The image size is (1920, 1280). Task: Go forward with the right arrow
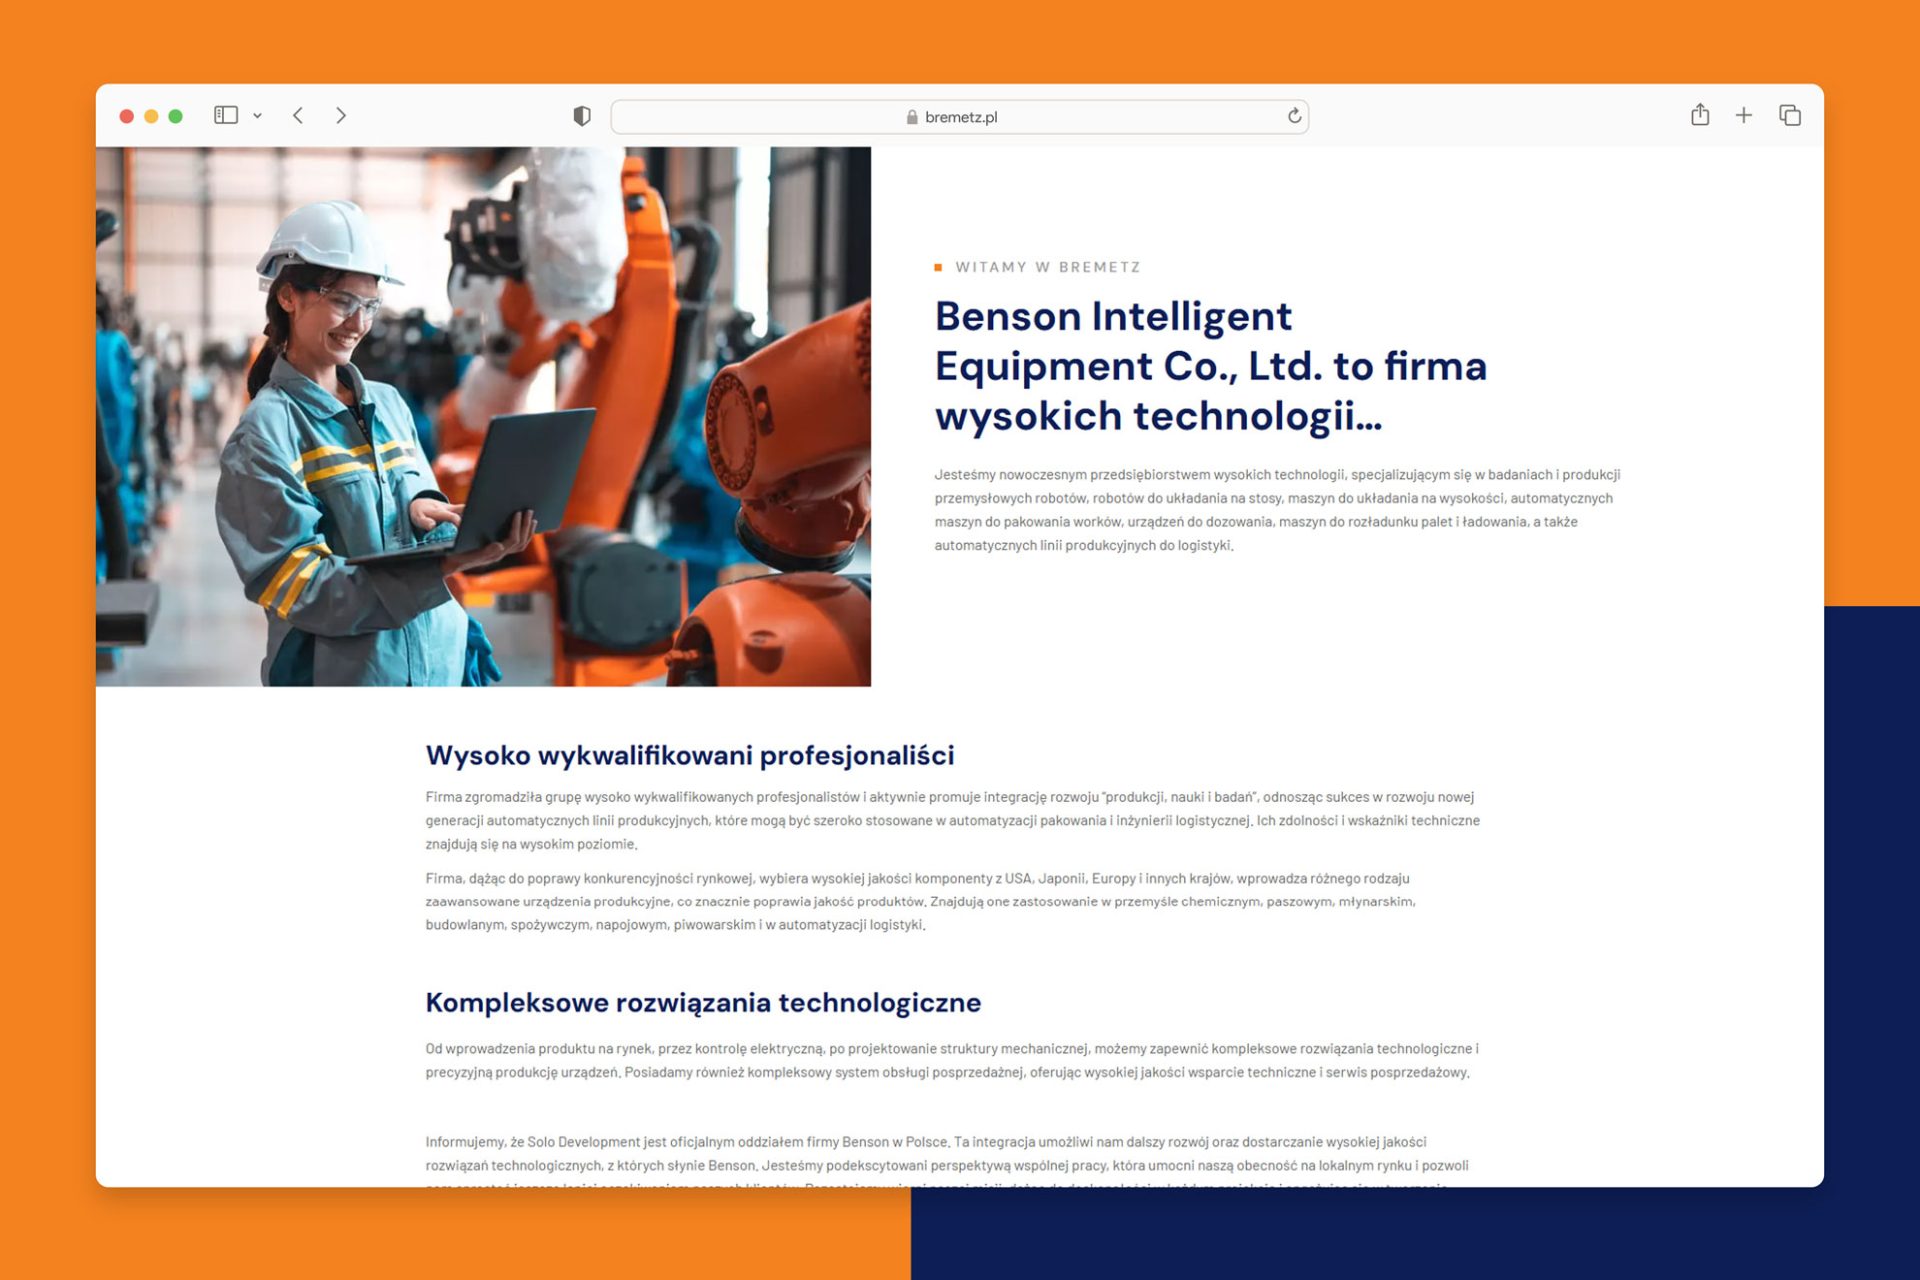point(341,116)
